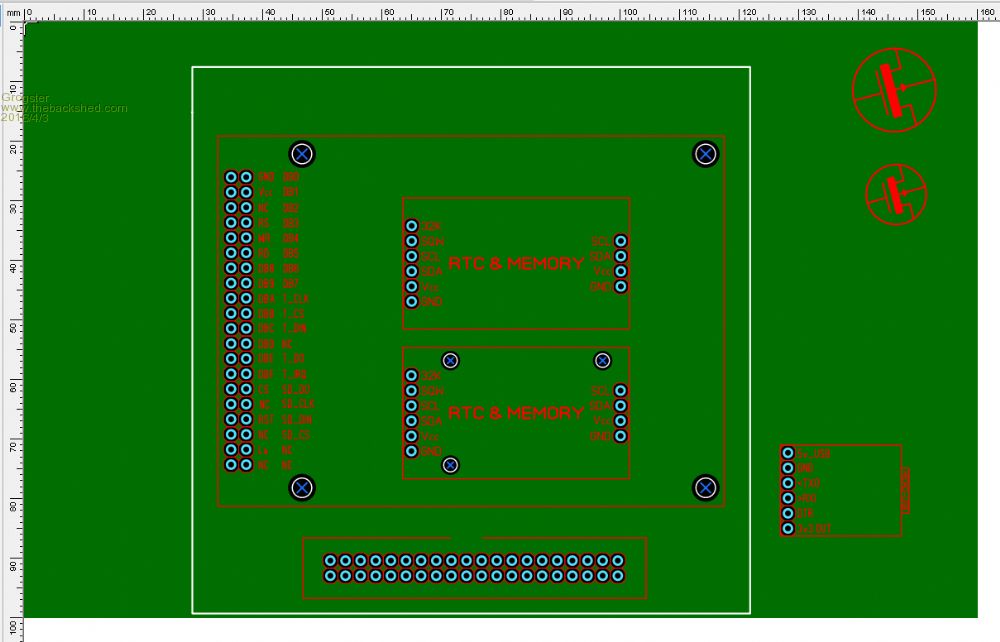
Task: Select top-left small hole of lower RTC module
Action: (451, 360)
